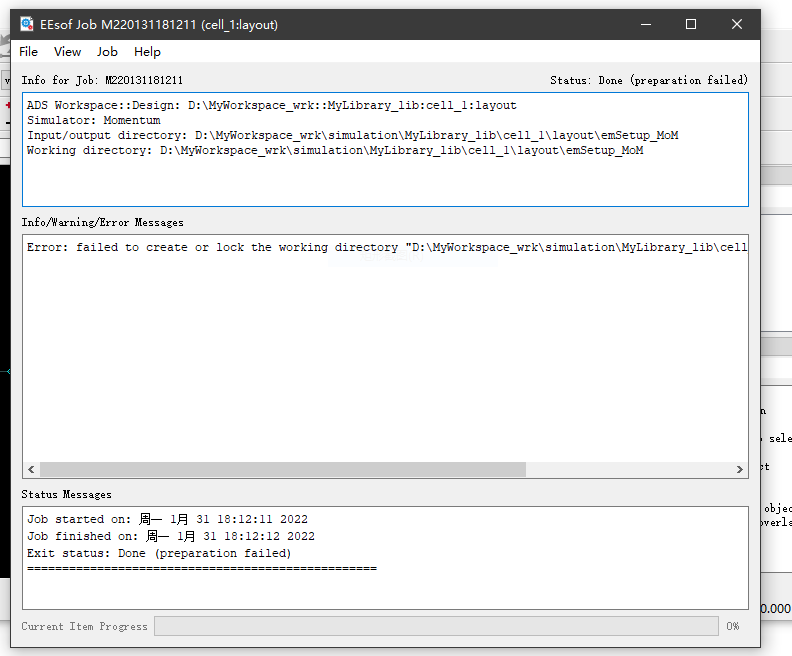
Task: Click the 'Status: Done (preparation failed)' label
Action: click(649, 80)
